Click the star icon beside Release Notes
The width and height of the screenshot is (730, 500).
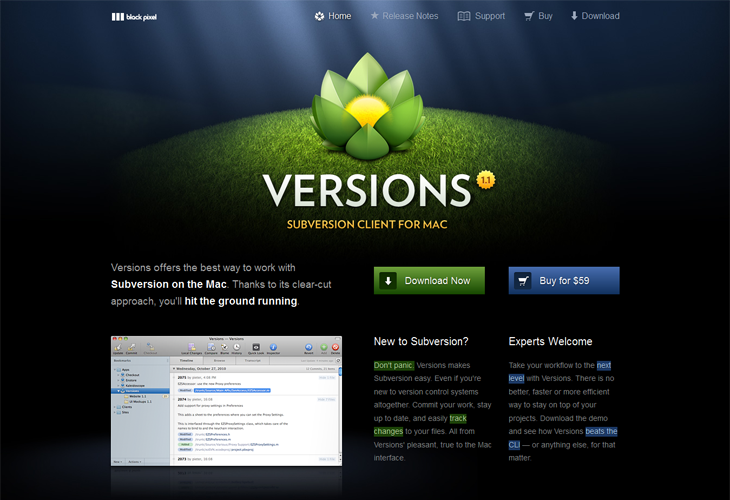(x=374, y=16)
